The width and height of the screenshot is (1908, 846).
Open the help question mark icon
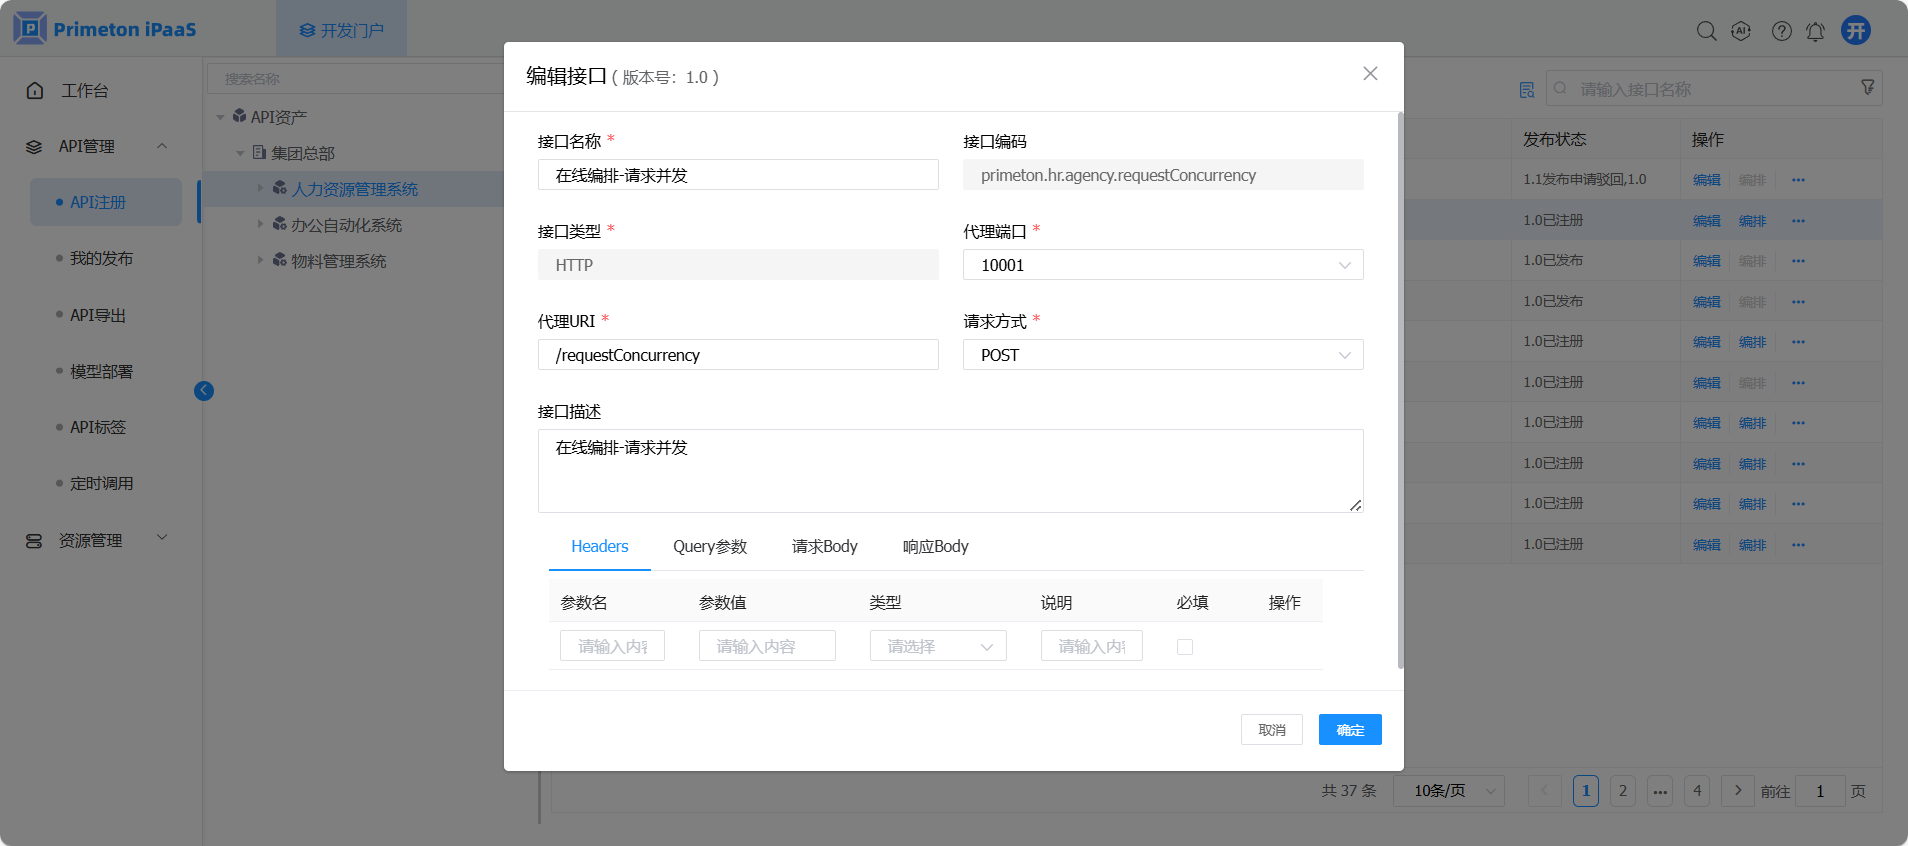(x=1781, y=31)
